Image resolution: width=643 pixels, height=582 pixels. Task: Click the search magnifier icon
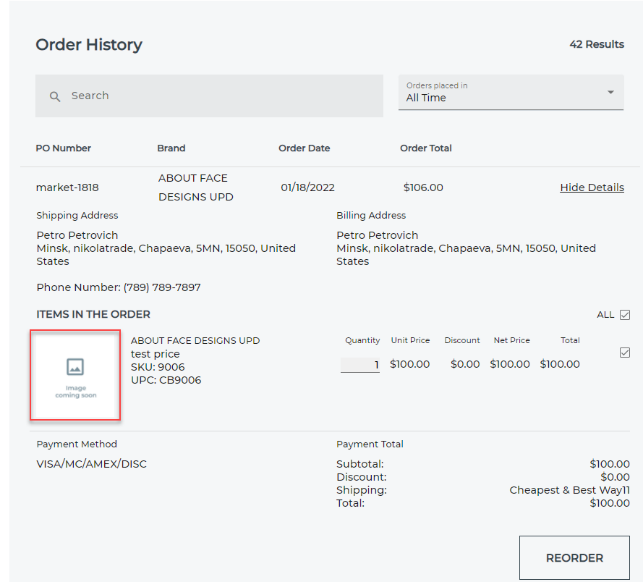(x=55, y=96)
